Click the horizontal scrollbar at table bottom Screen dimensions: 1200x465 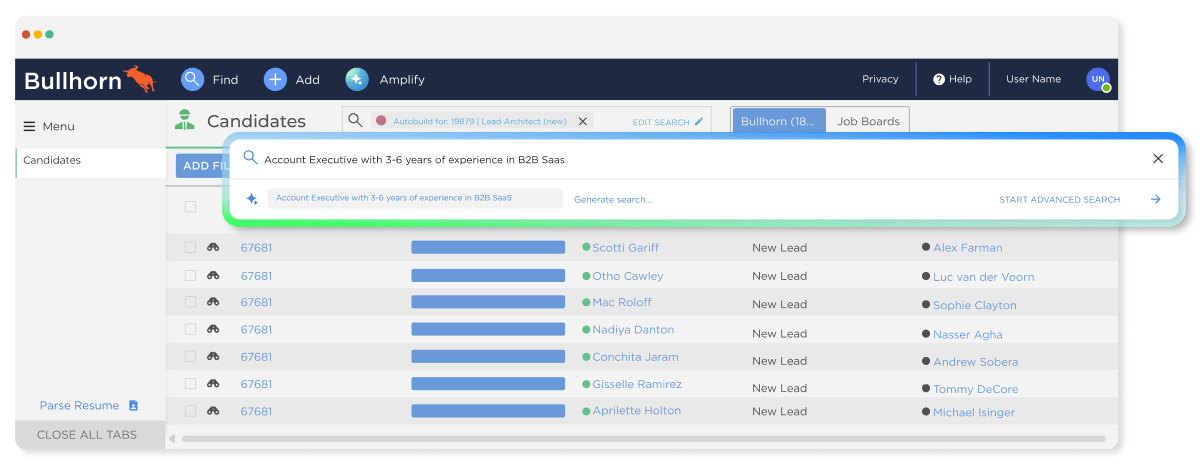(643, 438)
